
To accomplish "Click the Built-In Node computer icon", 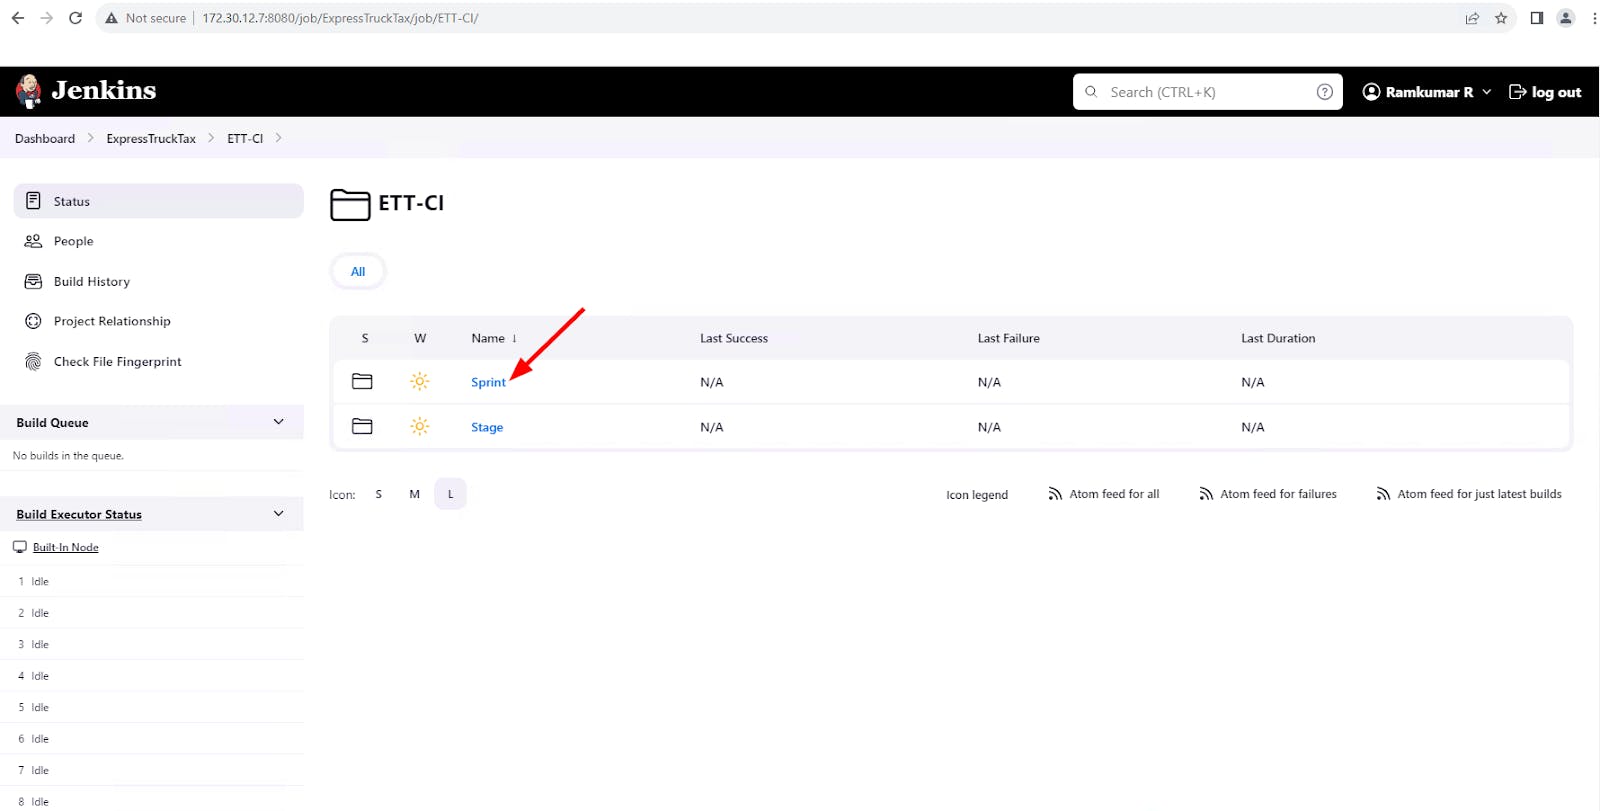I will pyautogui.click(x=20, y=547).
